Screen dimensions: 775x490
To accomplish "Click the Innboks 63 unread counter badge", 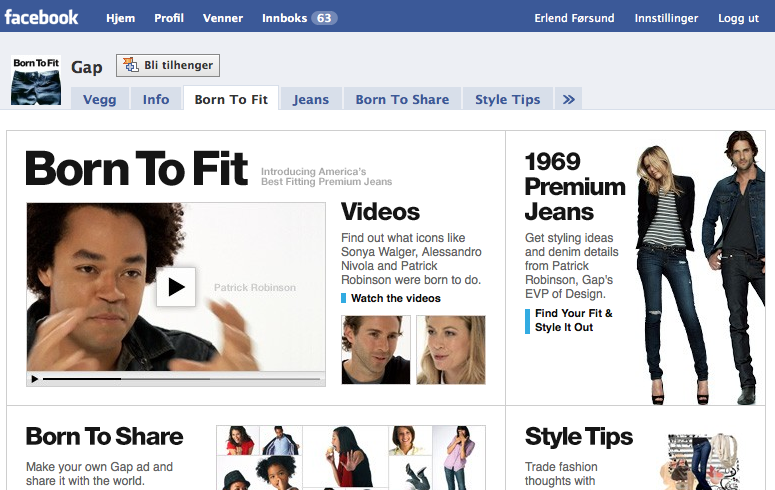I will [x=324, y=18].
